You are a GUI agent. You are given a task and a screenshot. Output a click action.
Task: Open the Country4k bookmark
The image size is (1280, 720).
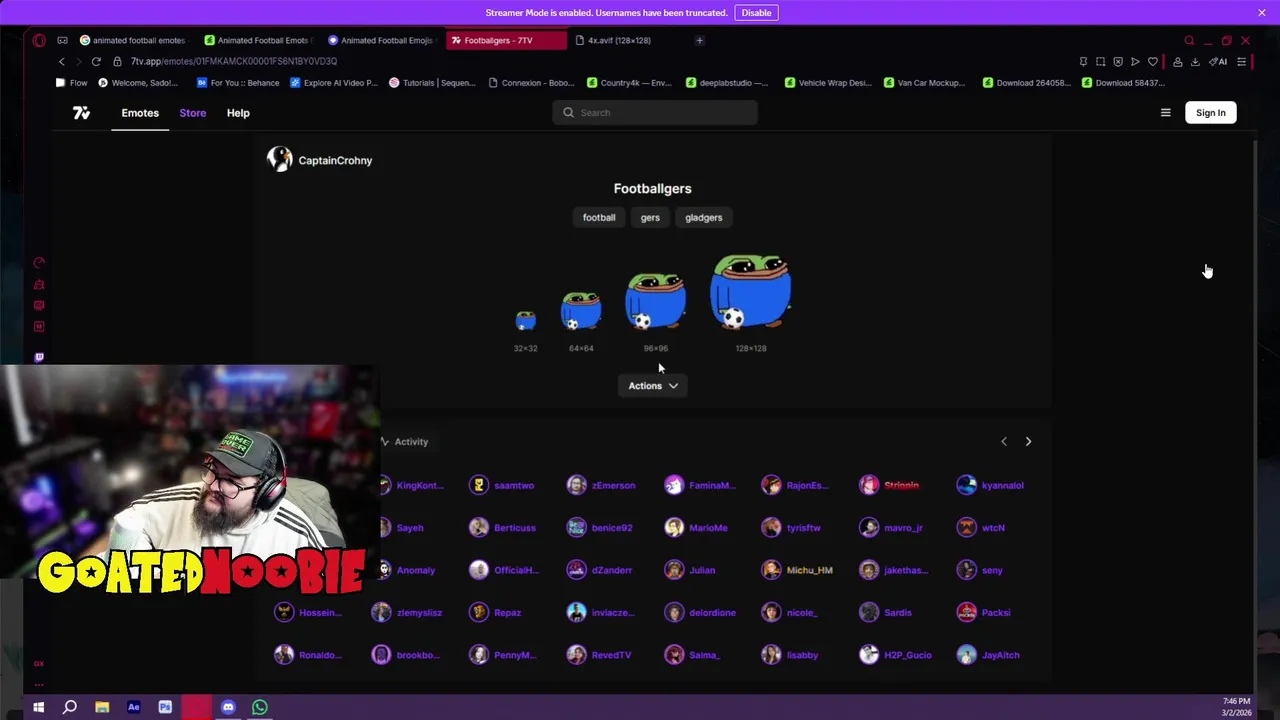(629, 83)
